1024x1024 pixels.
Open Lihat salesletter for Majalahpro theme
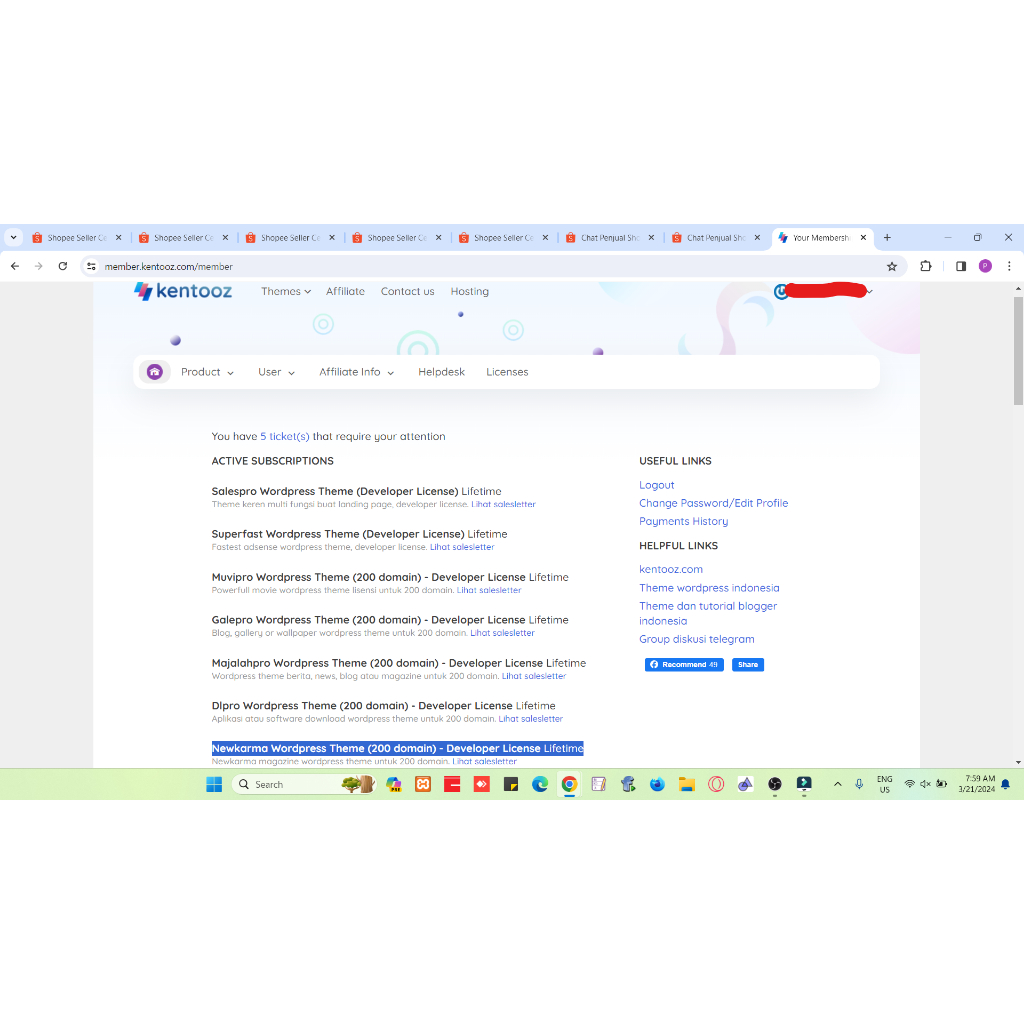[534, 676]
